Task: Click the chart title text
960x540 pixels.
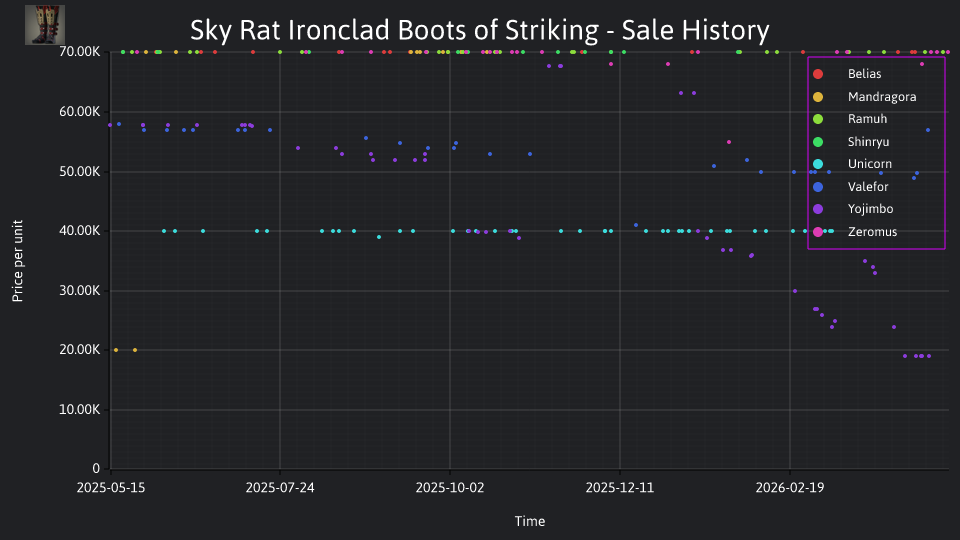Action: (479, 30)
